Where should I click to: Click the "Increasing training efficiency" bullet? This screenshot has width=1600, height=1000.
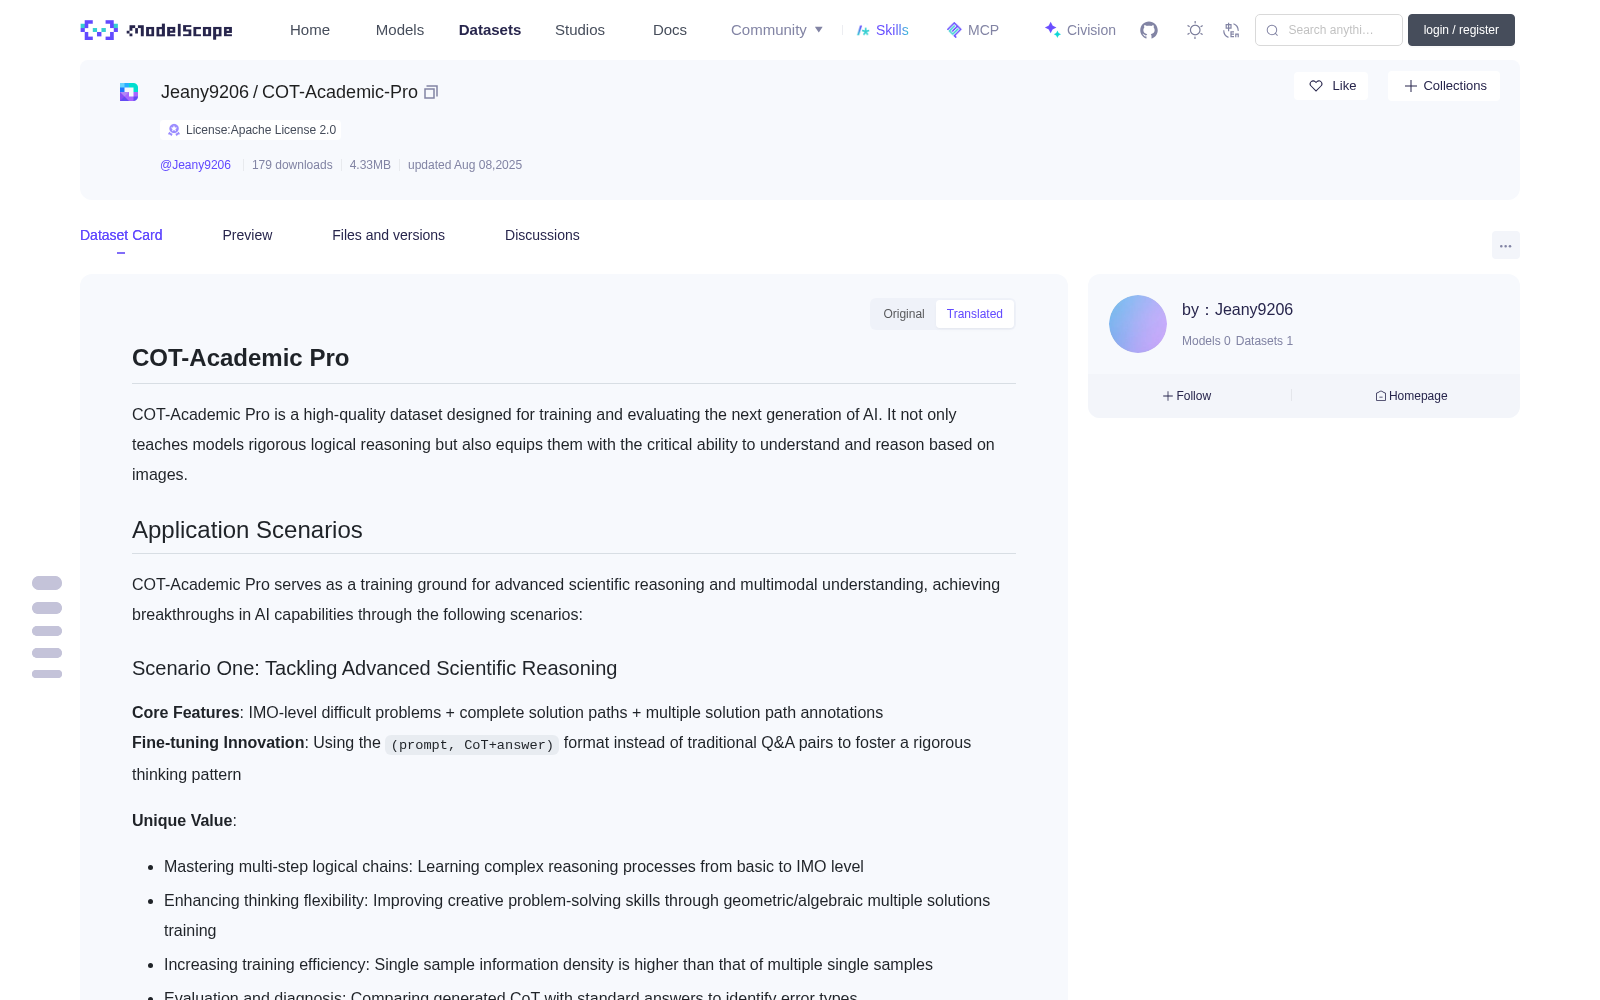click(548, 964)
